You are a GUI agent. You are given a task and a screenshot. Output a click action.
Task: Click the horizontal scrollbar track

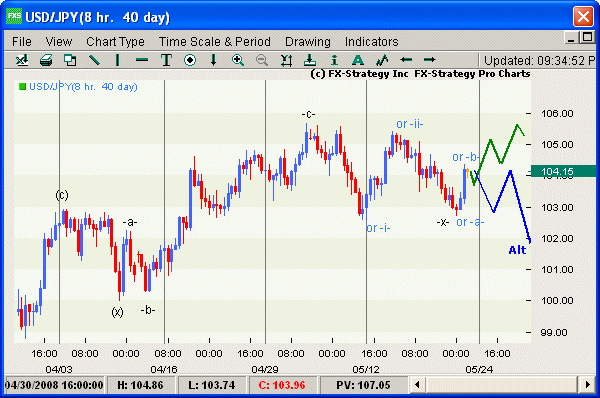pyautogui.click(x=502, y=384)
